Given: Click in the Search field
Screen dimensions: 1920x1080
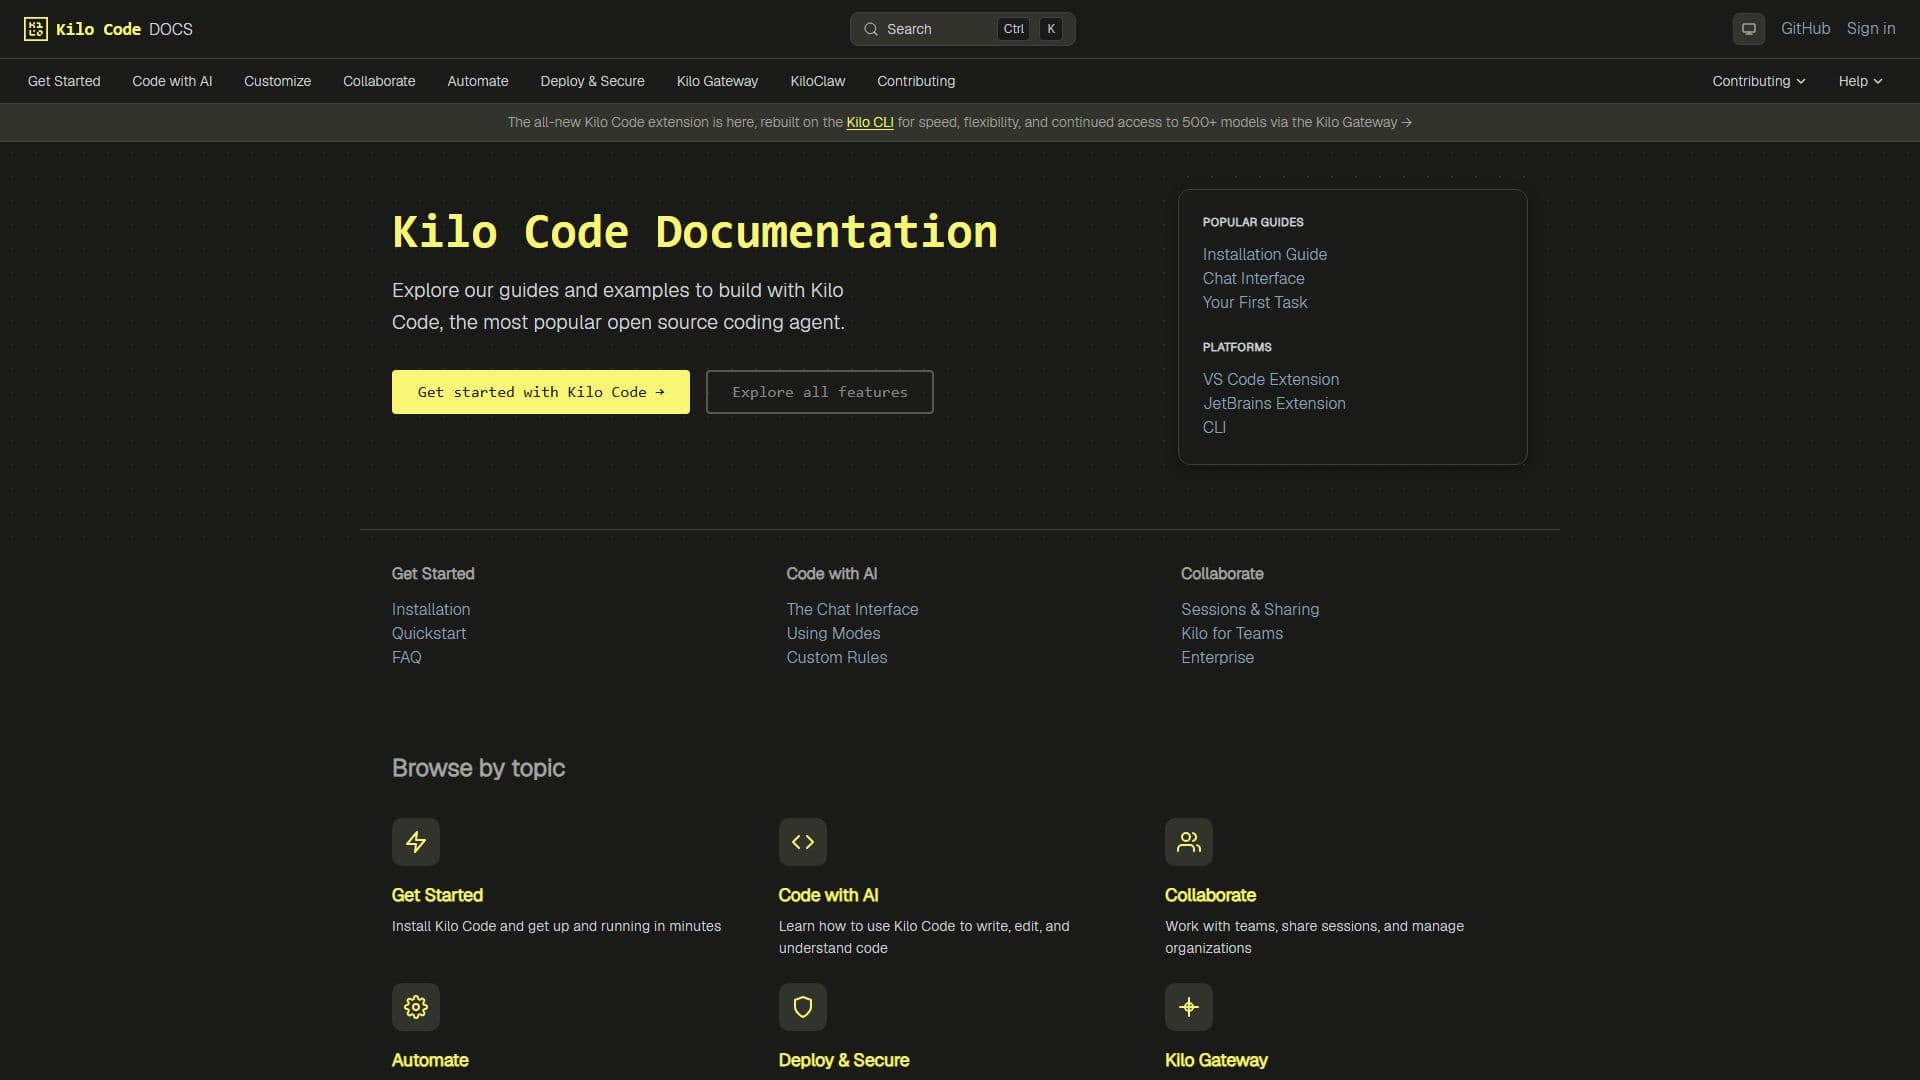Looking at the screenshot, I should (962, 29).
